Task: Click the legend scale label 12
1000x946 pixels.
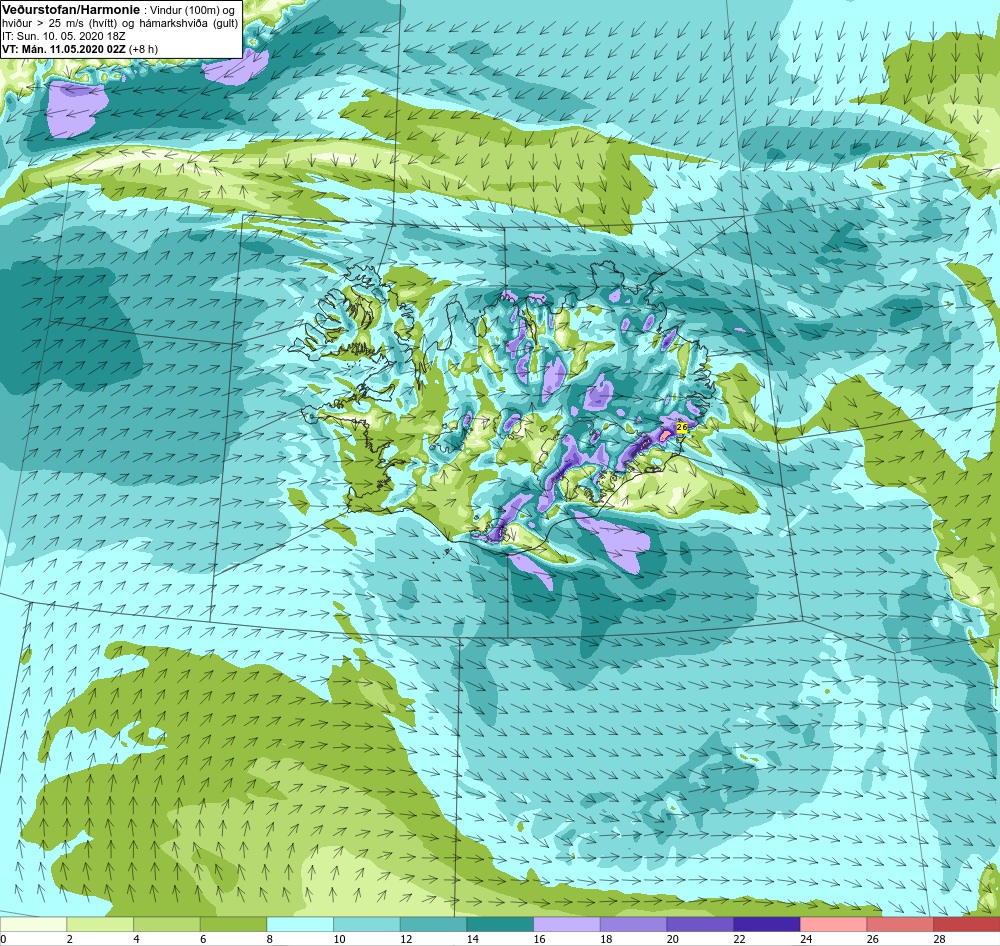Action: (x=406, y=939)
